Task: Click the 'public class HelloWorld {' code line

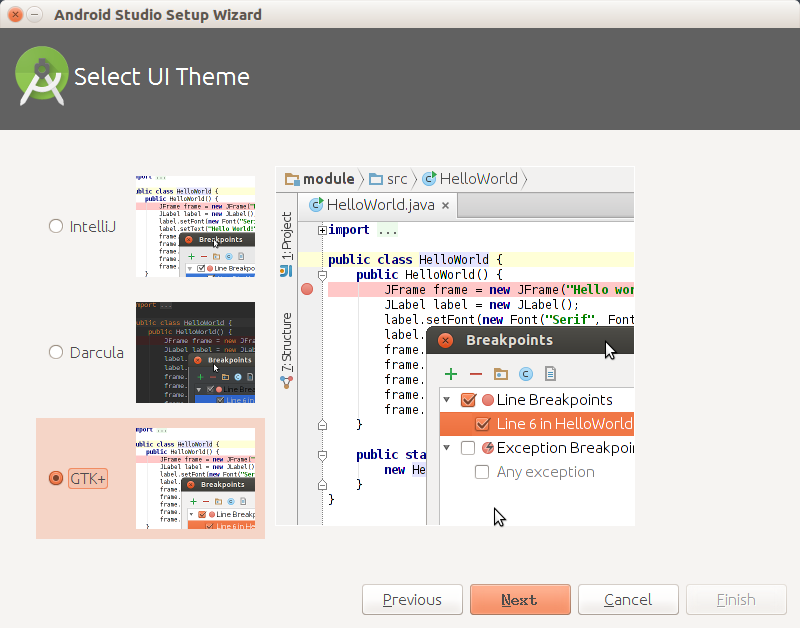Action: pyautogui.click(x=415, y=259)
